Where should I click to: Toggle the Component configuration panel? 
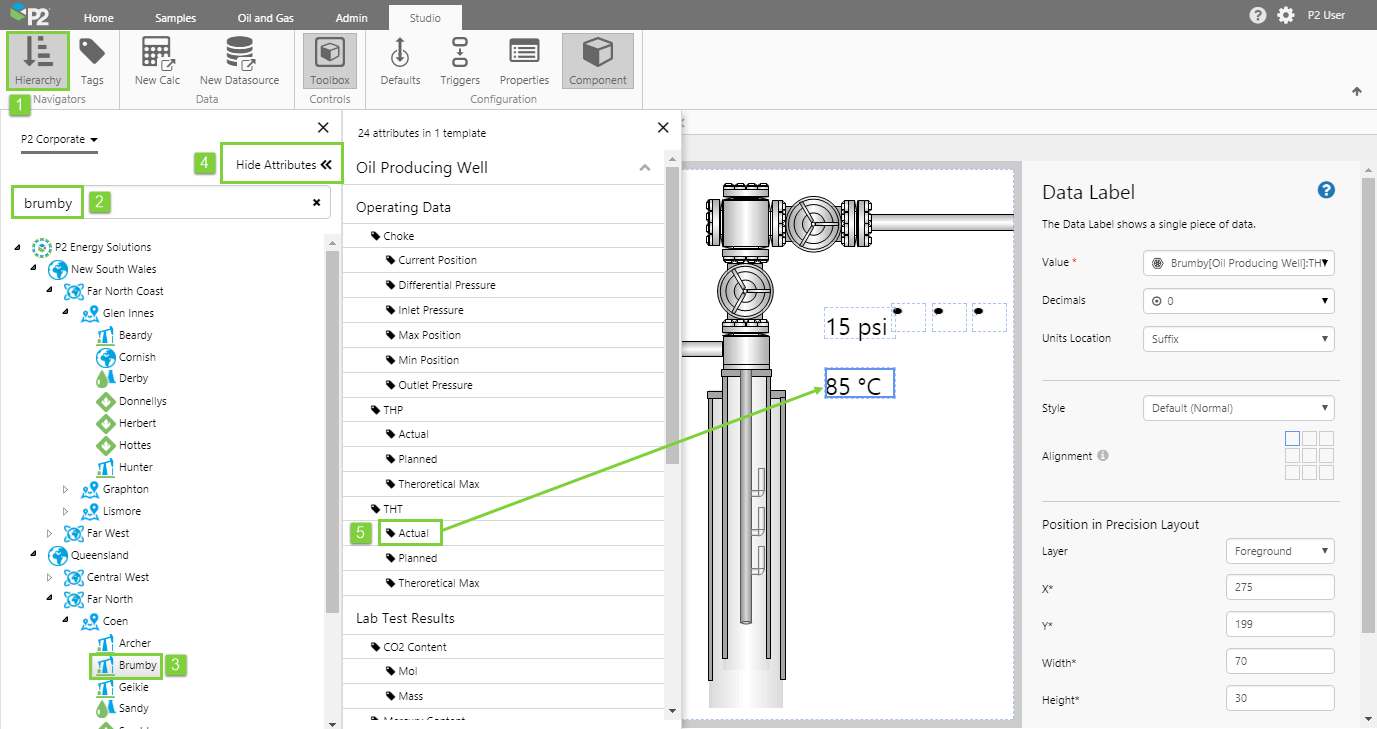click(x=598, y=61)
